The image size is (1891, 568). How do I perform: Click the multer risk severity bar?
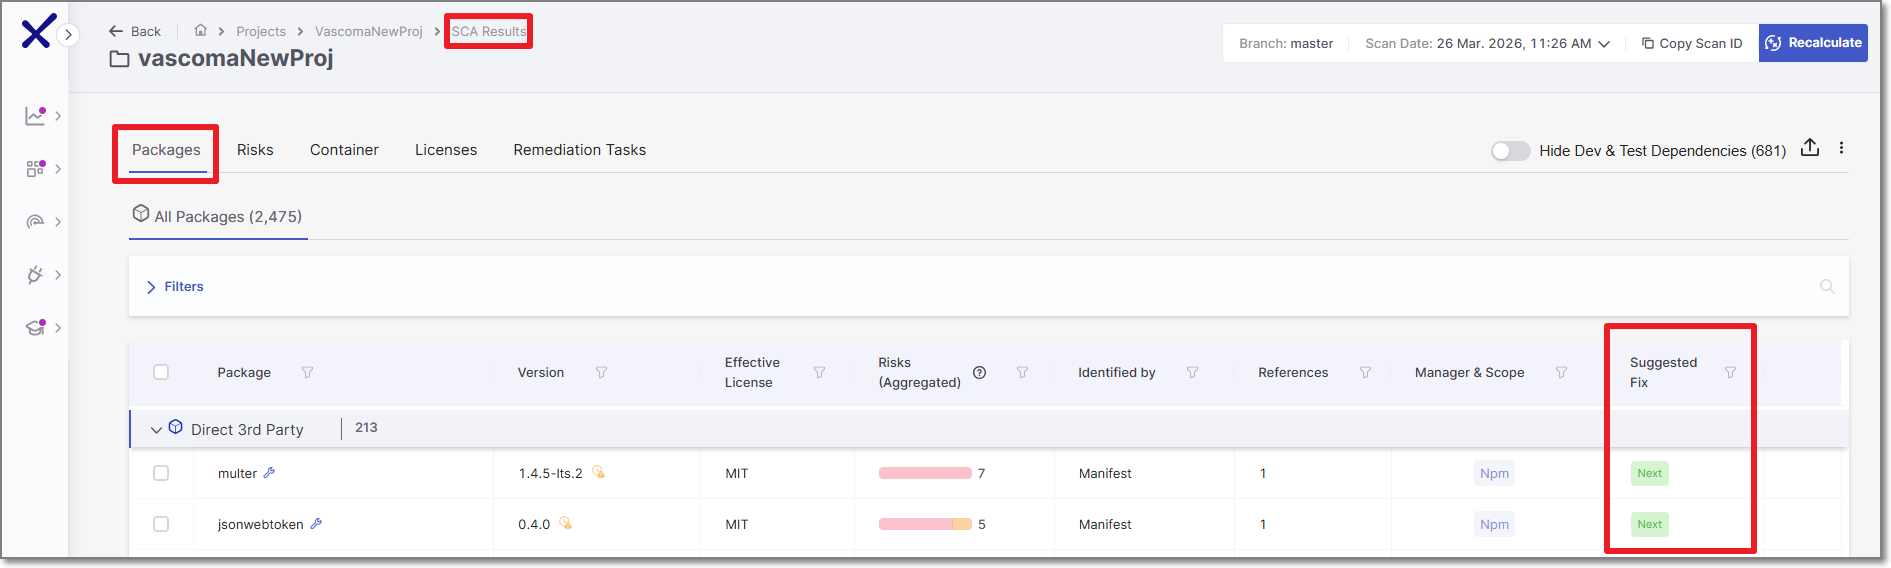[x=925, y=473]
